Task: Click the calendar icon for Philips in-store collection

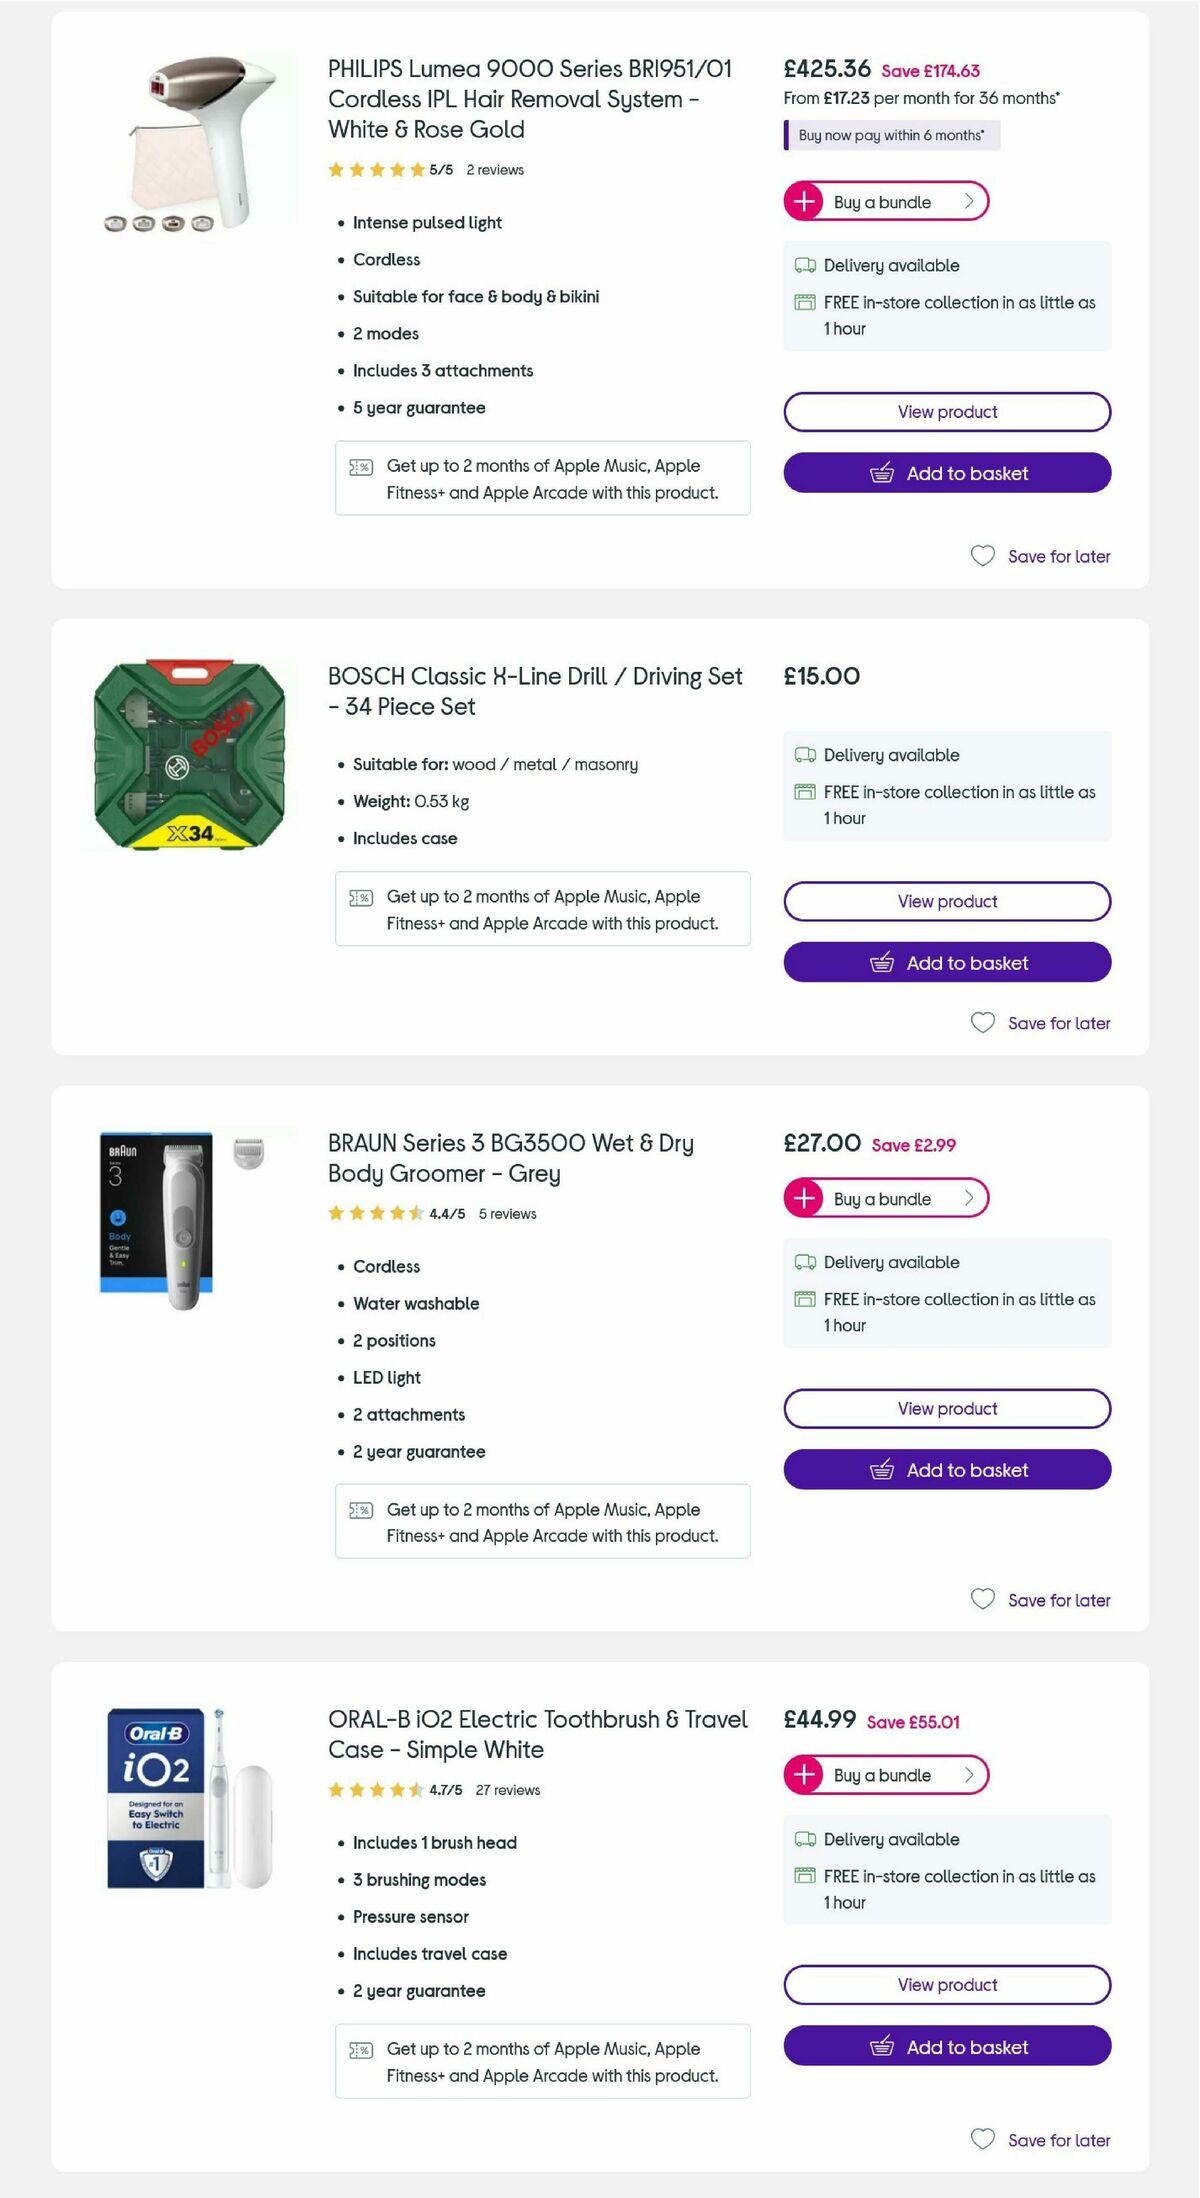Action: click(803, 302)
